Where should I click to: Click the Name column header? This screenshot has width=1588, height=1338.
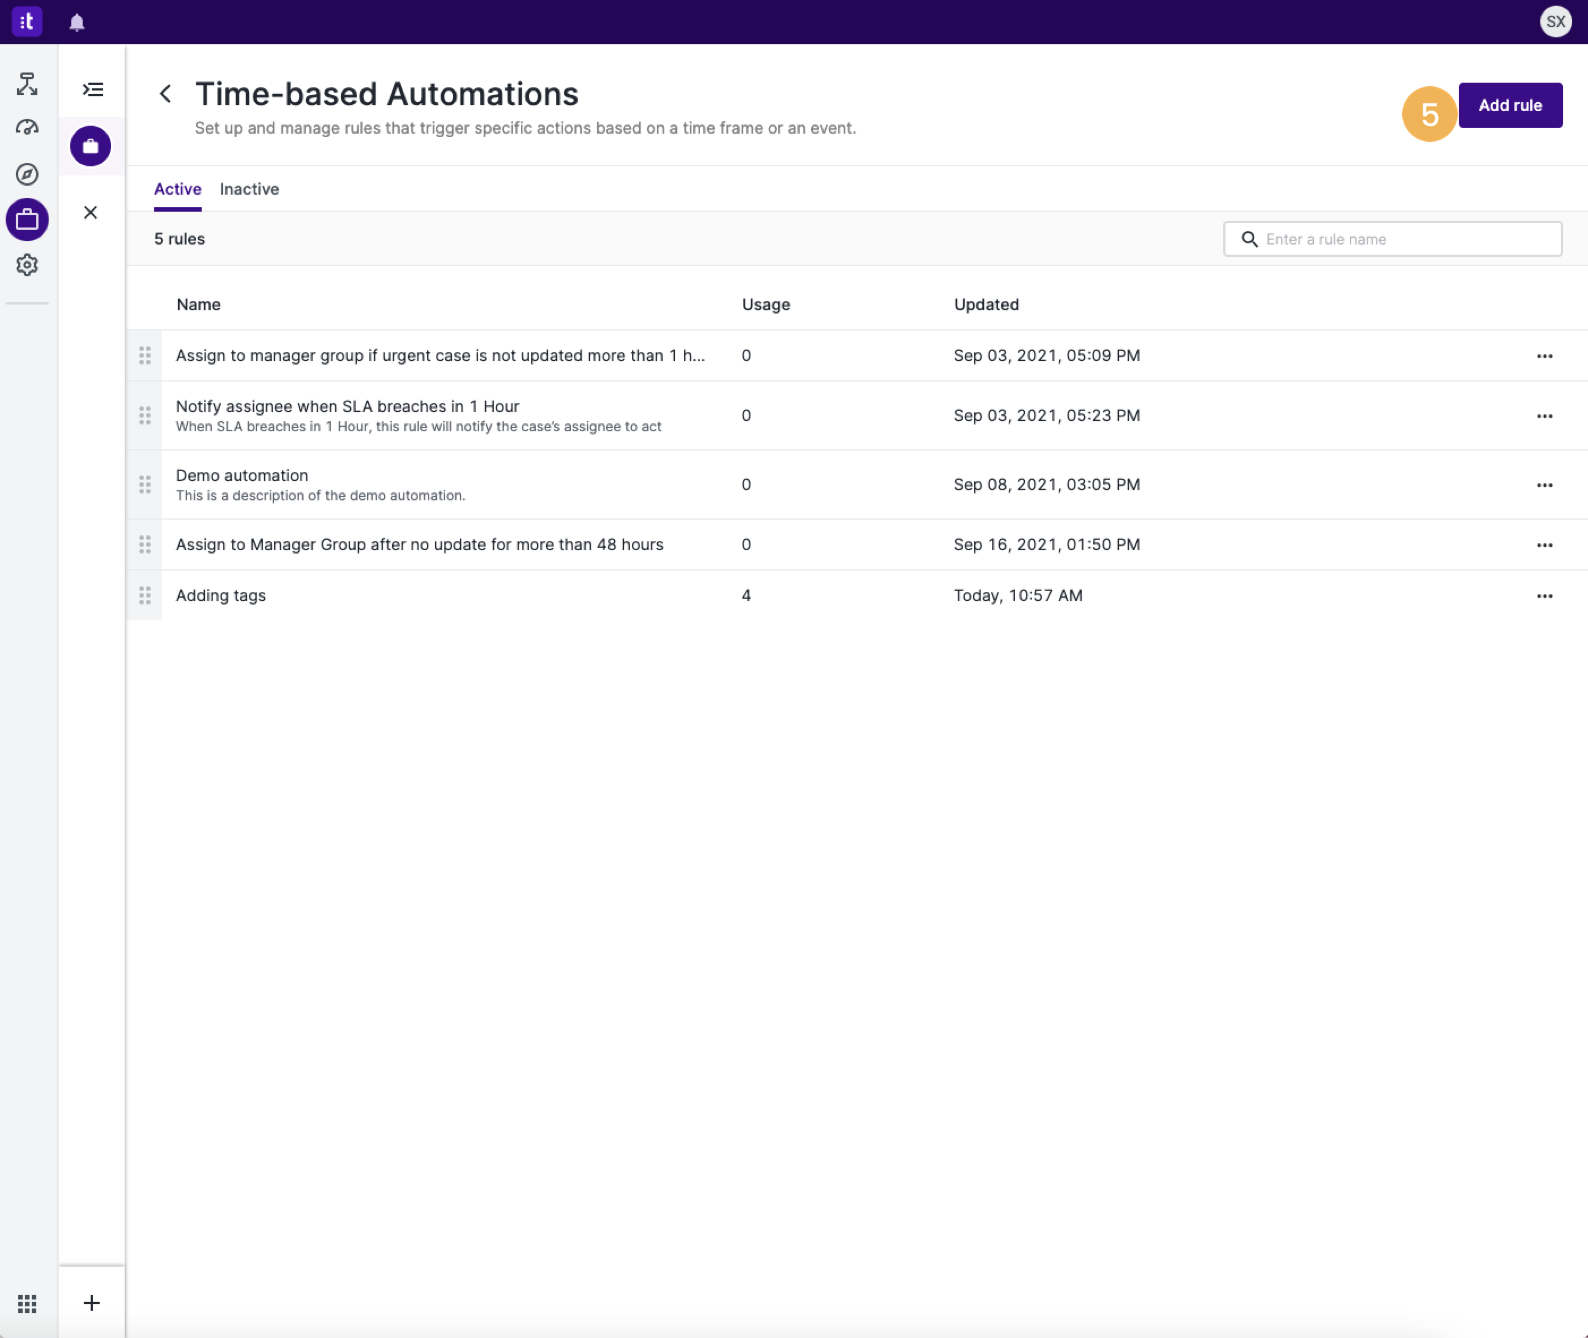pyautogui.click(x=199, y=305)
